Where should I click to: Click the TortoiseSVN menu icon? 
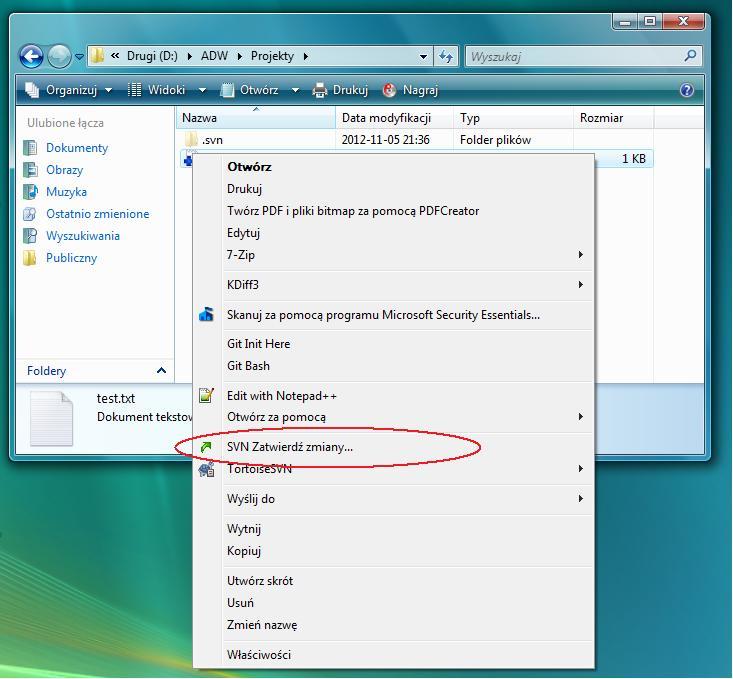tap(207, 469)
